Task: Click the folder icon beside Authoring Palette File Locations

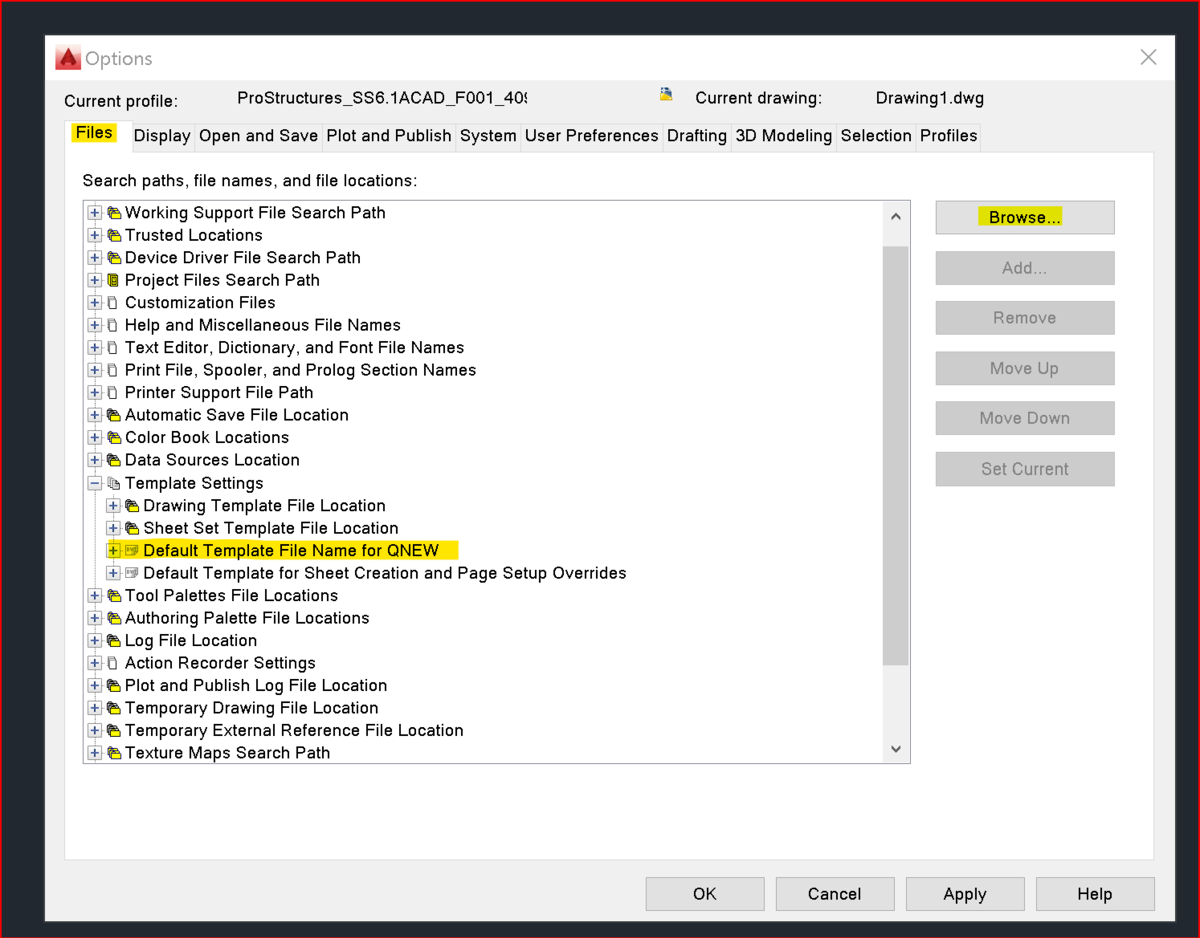Action: tap(113, 618)
